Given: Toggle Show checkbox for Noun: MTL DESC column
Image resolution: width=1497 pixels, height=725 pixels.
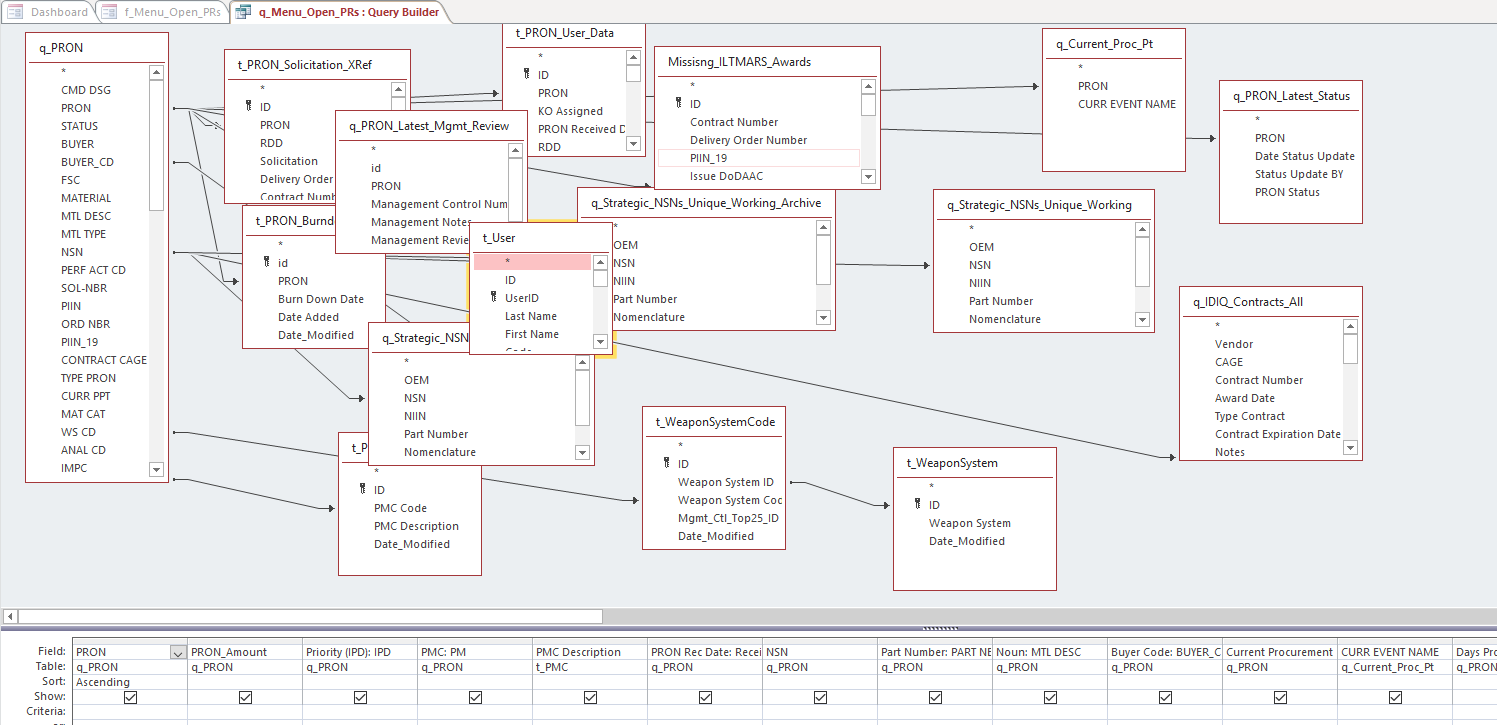Looking at the screenshot, I should coord(1050,697).
